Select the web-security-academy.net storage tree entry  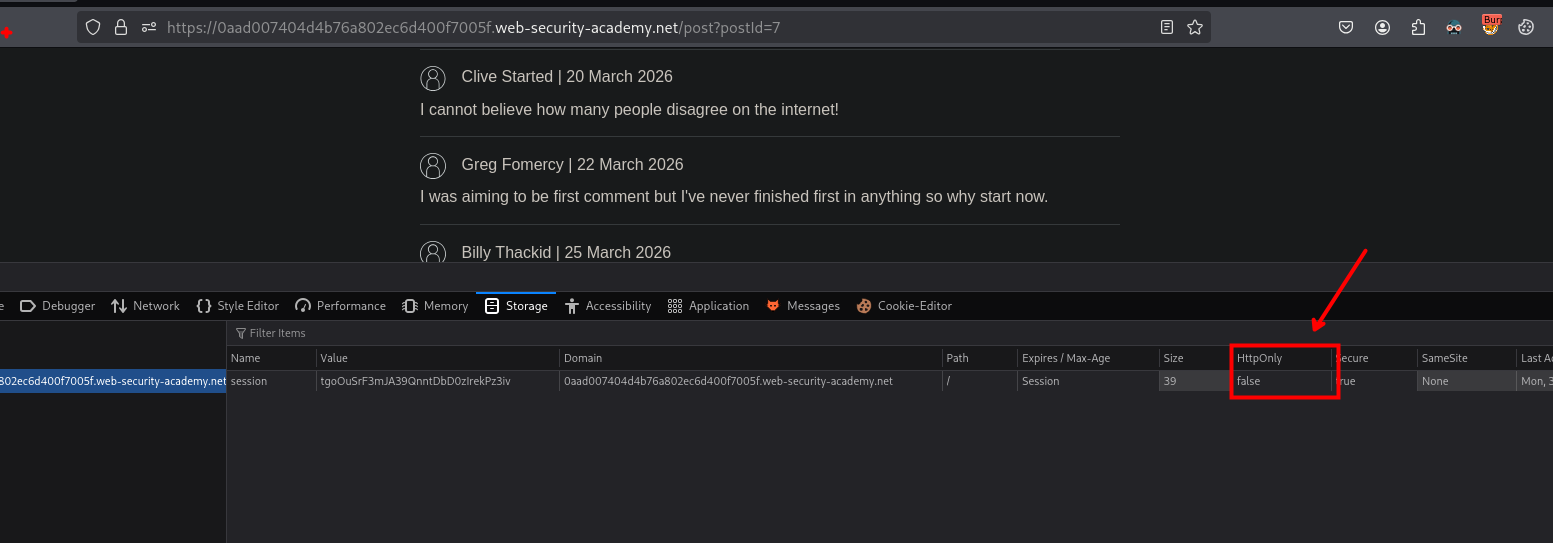pyautogui.click(x=112, y=381)
